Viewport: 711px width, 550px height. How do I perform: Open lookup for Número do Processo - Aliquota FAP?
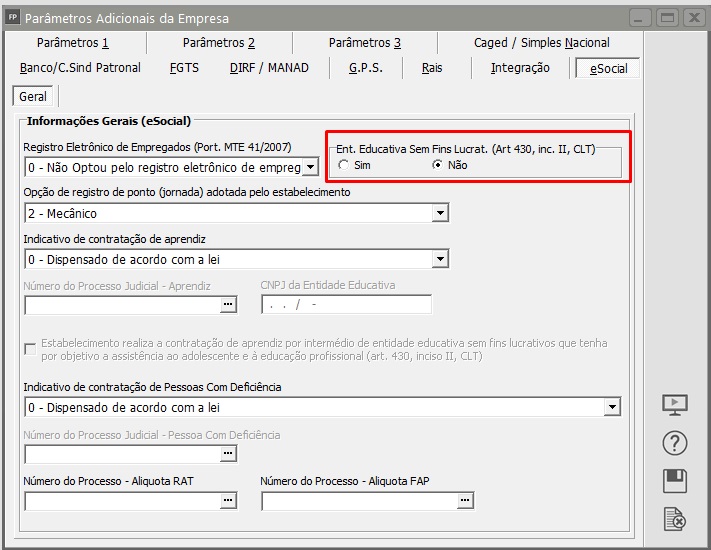point(465,501)
